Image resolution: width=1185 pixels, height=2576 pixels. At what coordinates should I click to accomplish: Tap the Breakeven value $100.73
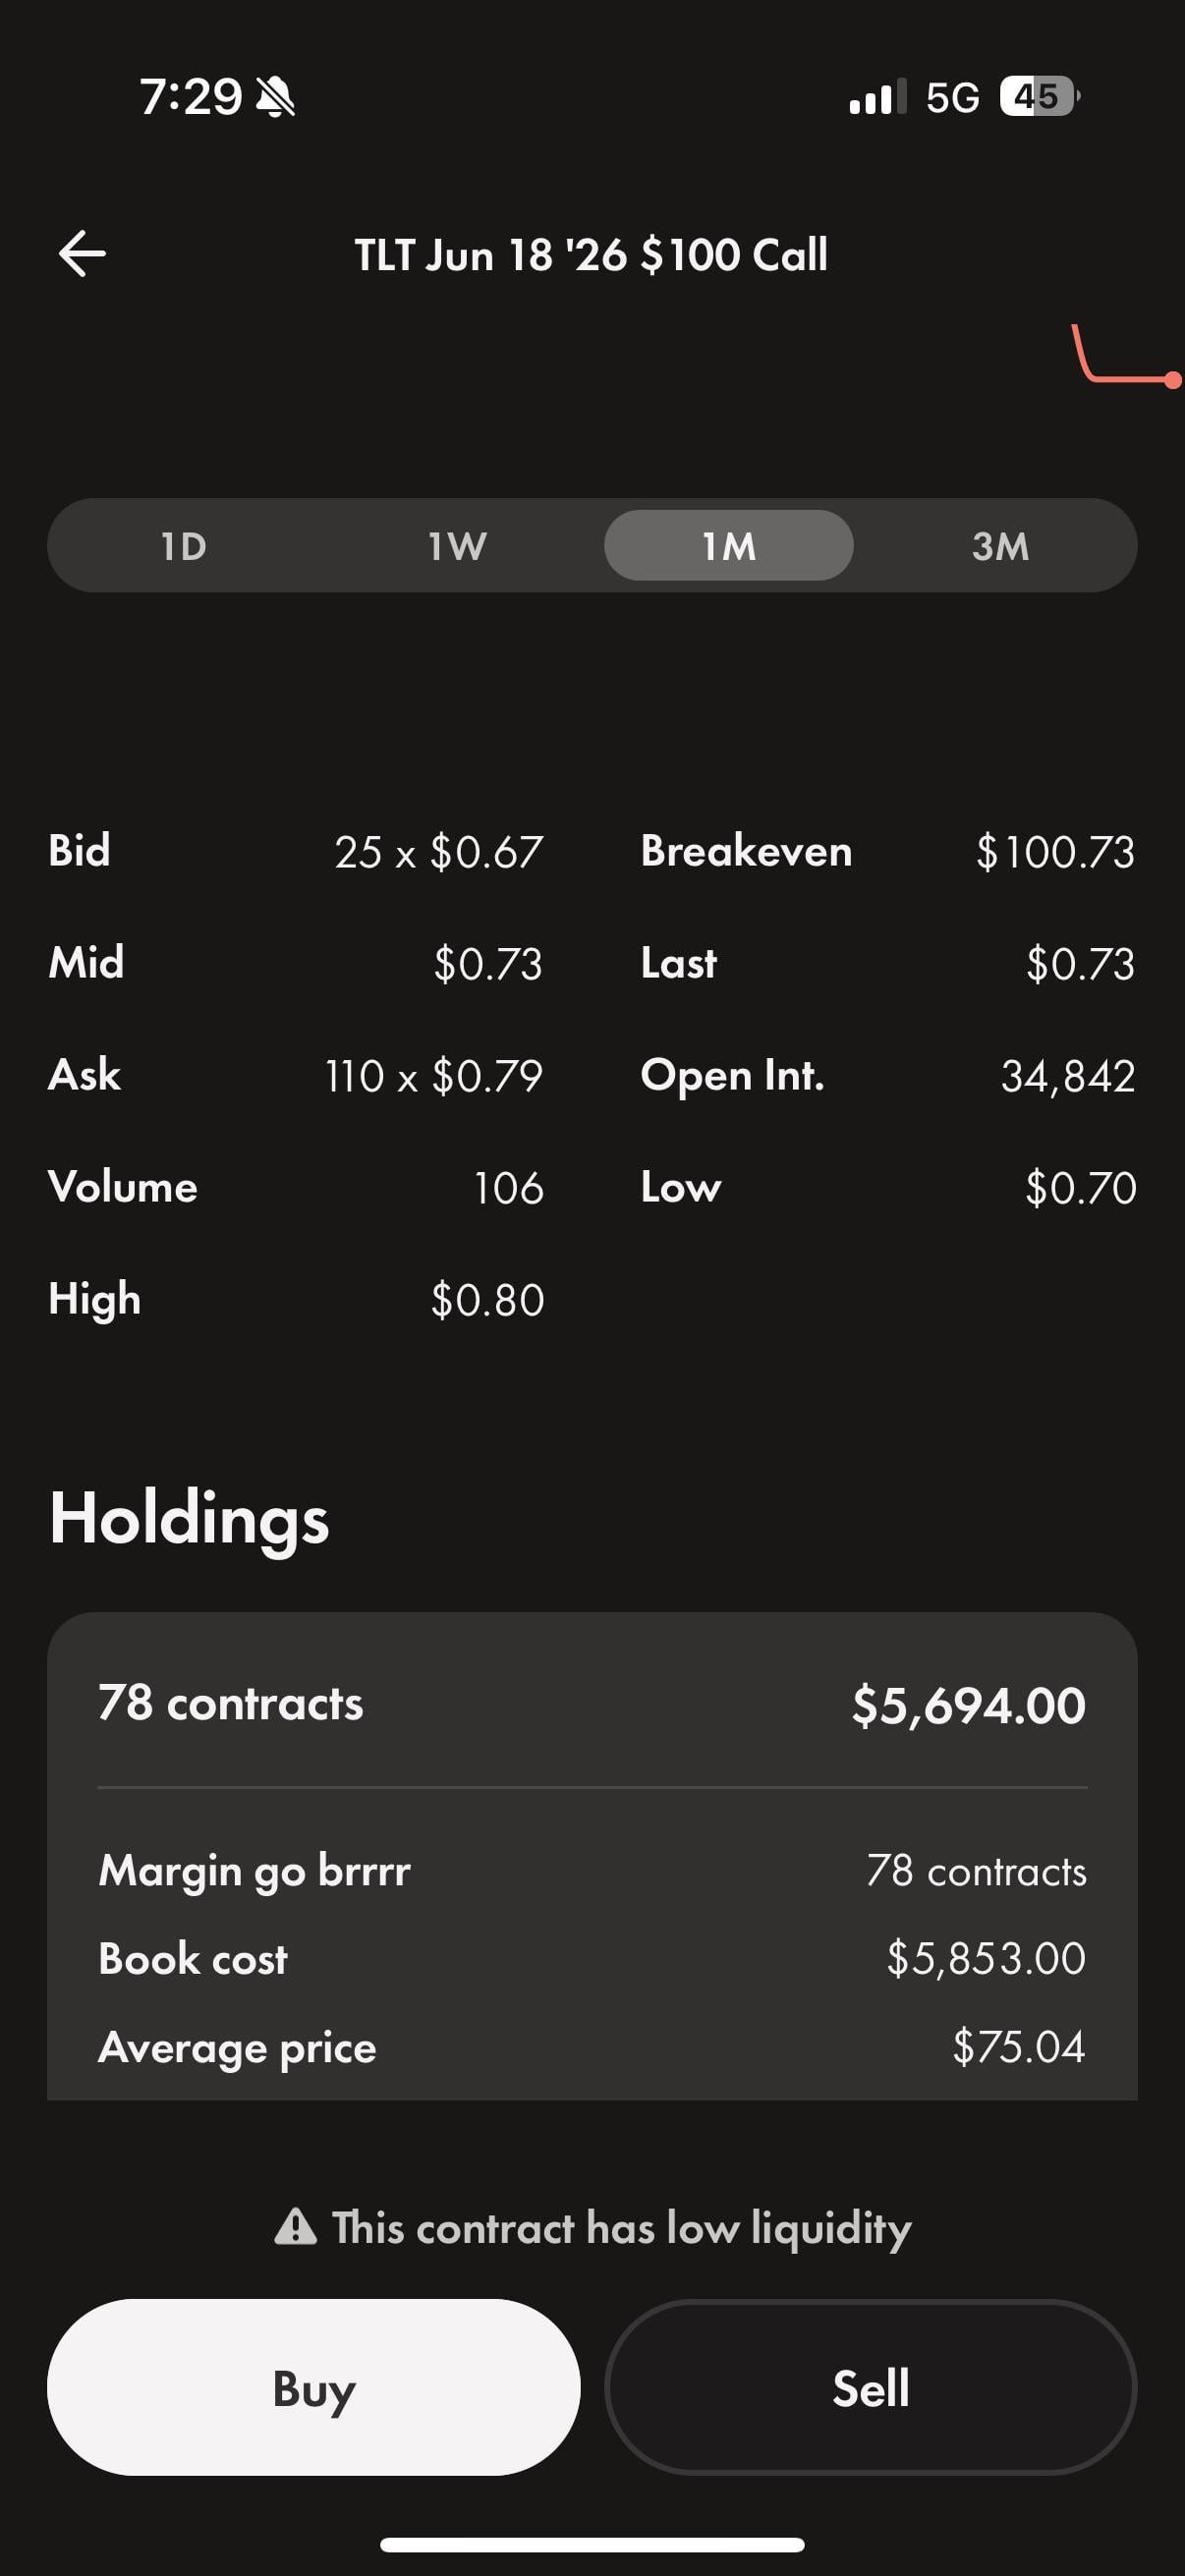1055,852
